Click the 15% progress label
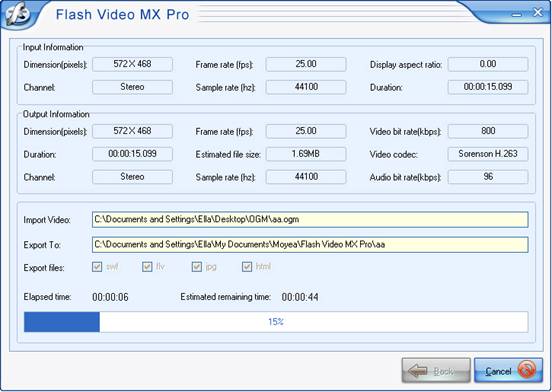 (276, 322)
